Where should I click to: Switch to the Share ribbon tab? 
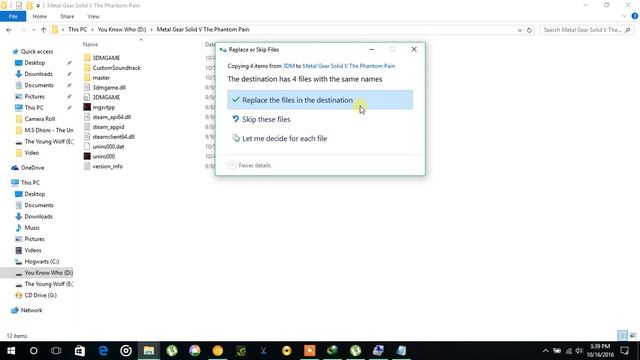(x=67, y=16)
